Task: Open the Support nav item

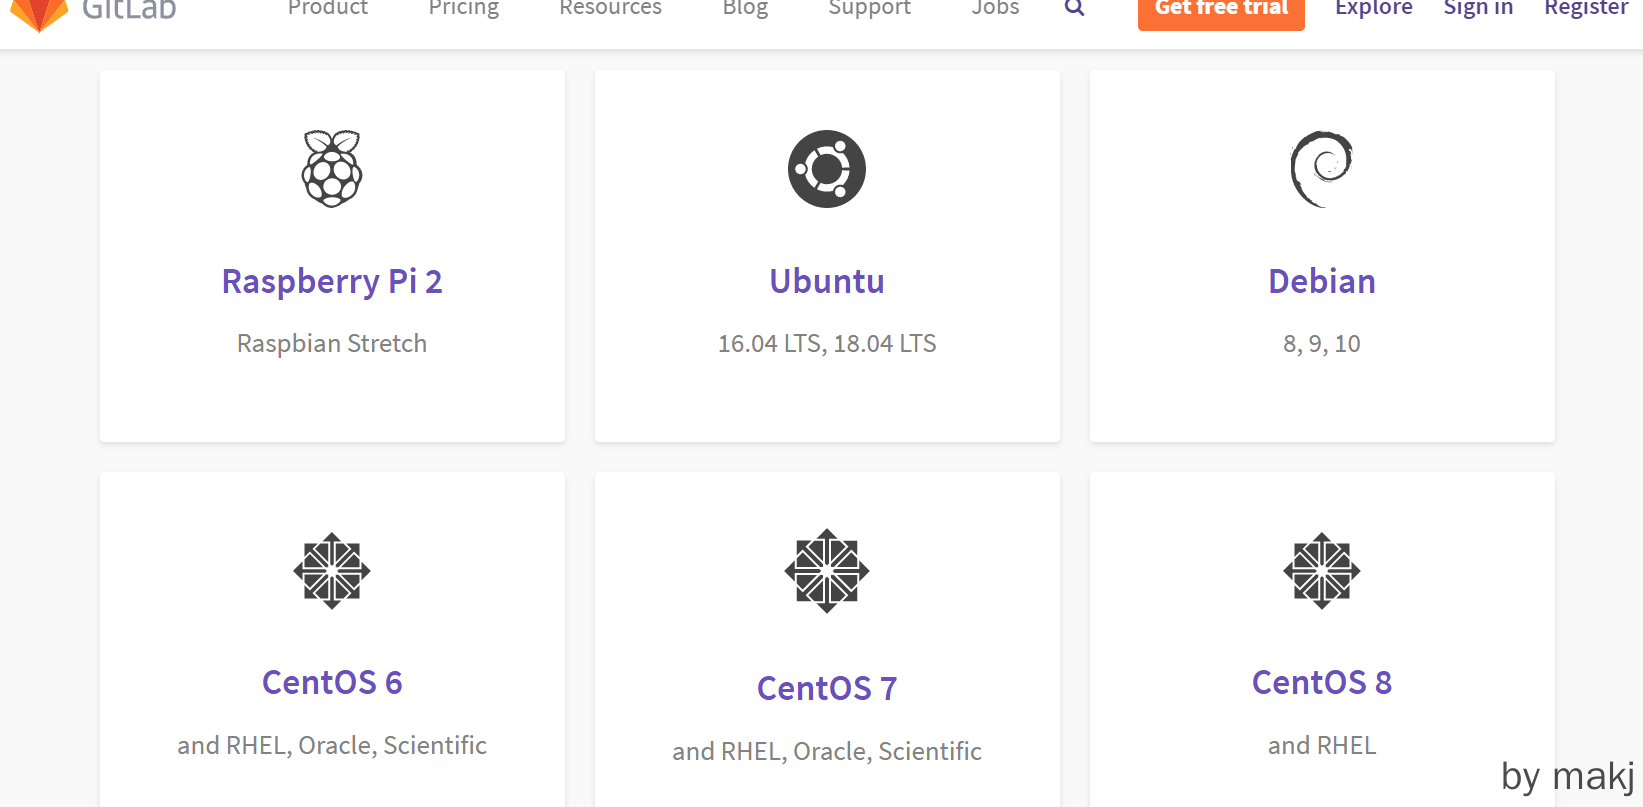Action: 869,8
